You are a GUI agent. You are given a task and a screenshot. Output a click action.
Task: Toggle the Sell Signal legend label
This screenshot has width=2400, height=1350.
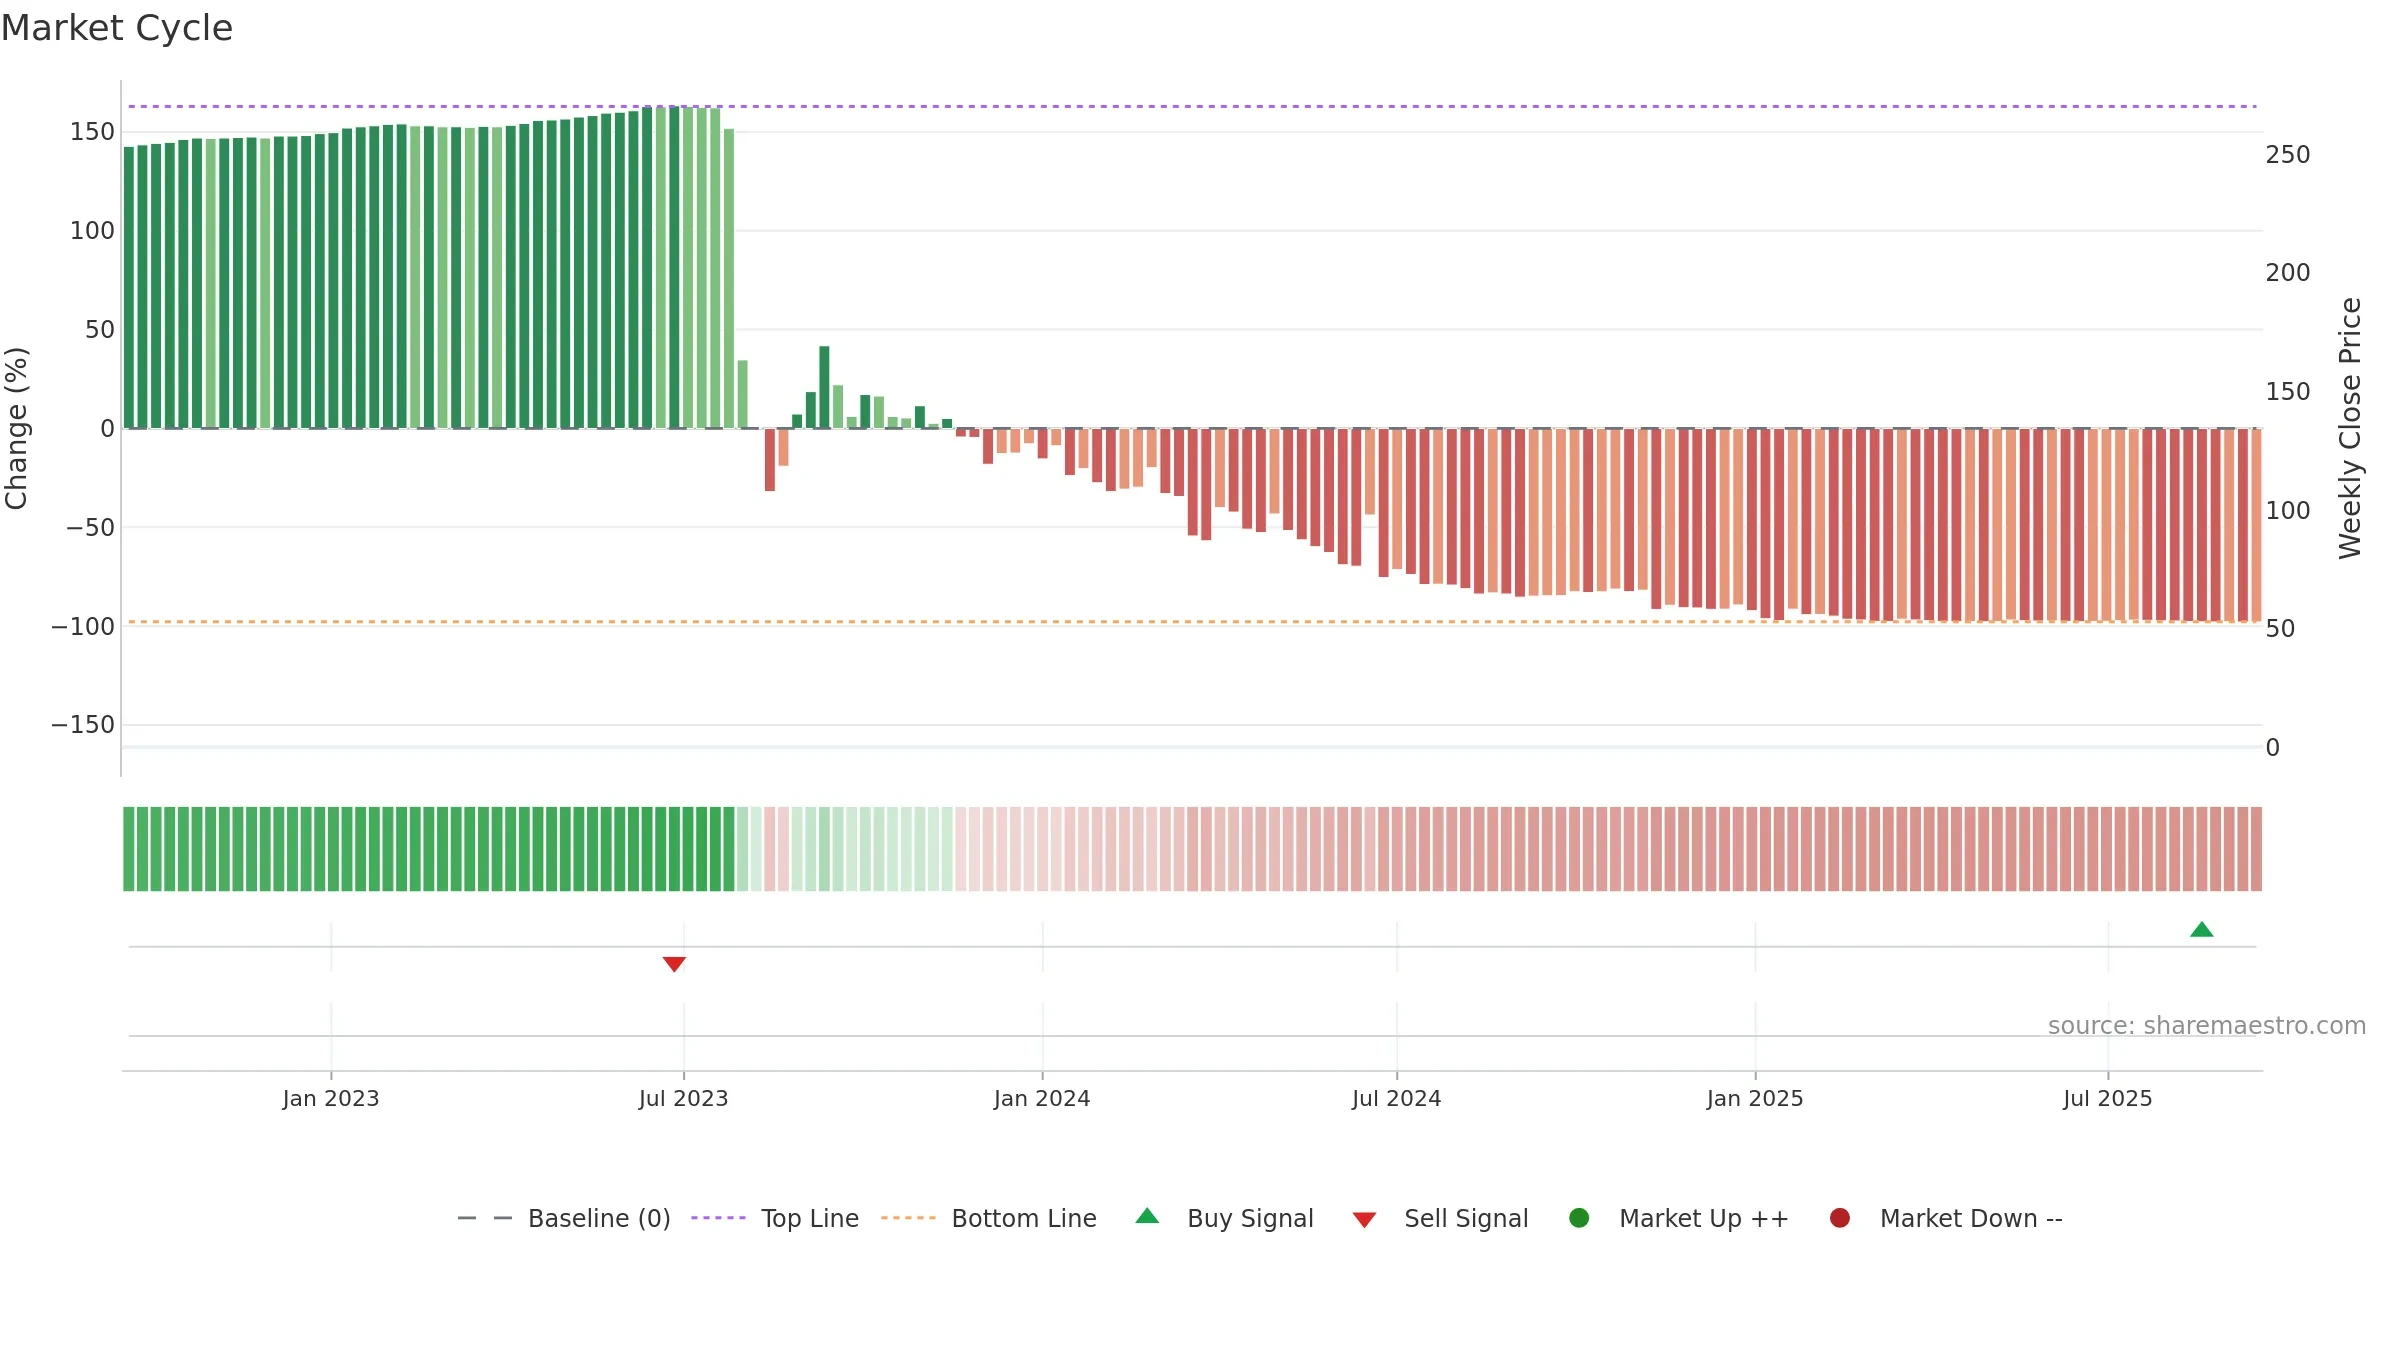click(1466, 1219)
